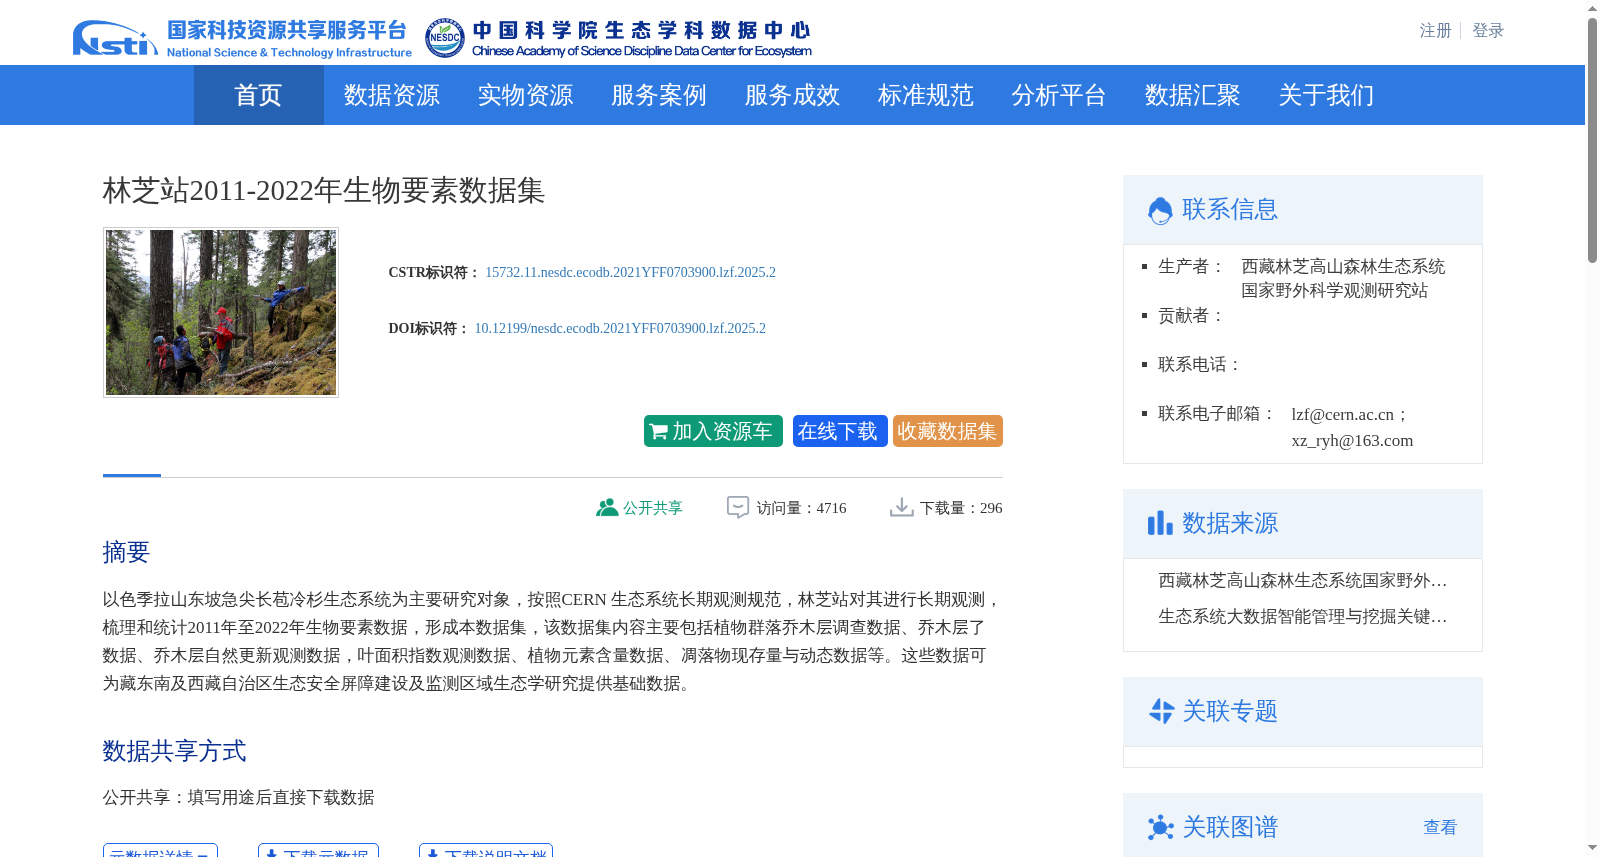Click the 访问量 visits comment icon
Screen dimensions: 1600x857
point(738,508)
